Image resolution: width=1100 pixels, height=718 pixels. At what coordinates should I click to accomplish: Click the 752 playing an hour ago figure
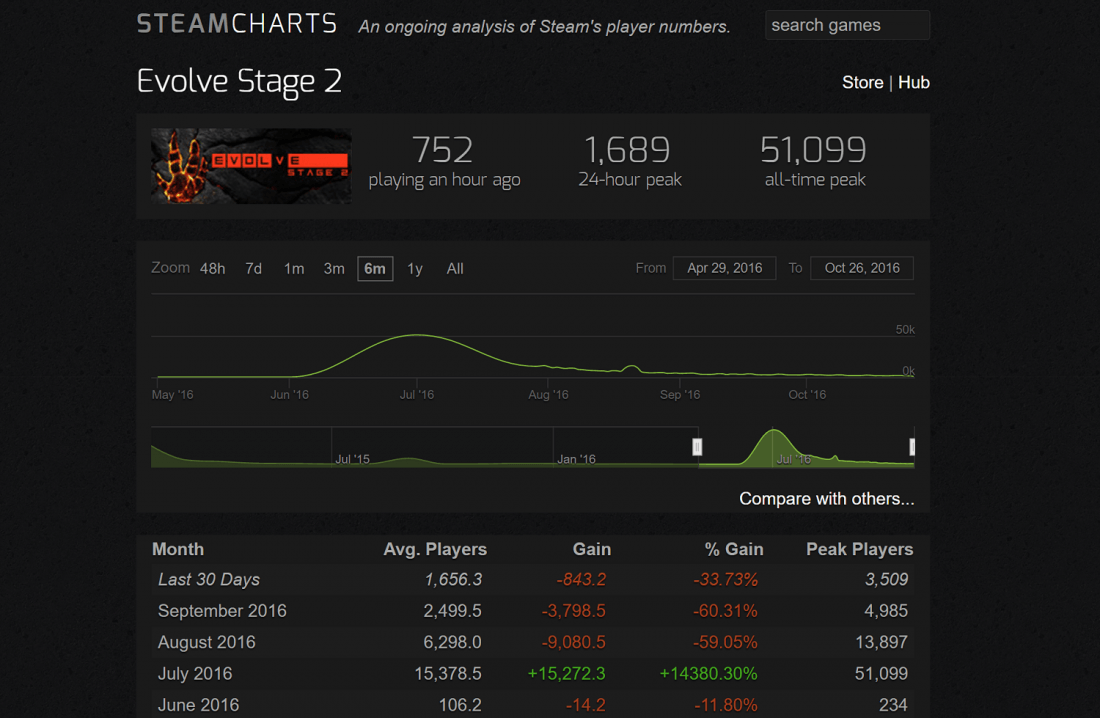point(443,149)
